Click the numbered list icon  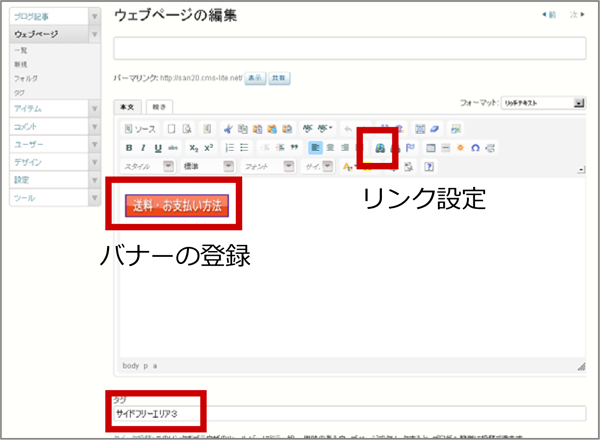pos(229,148)
